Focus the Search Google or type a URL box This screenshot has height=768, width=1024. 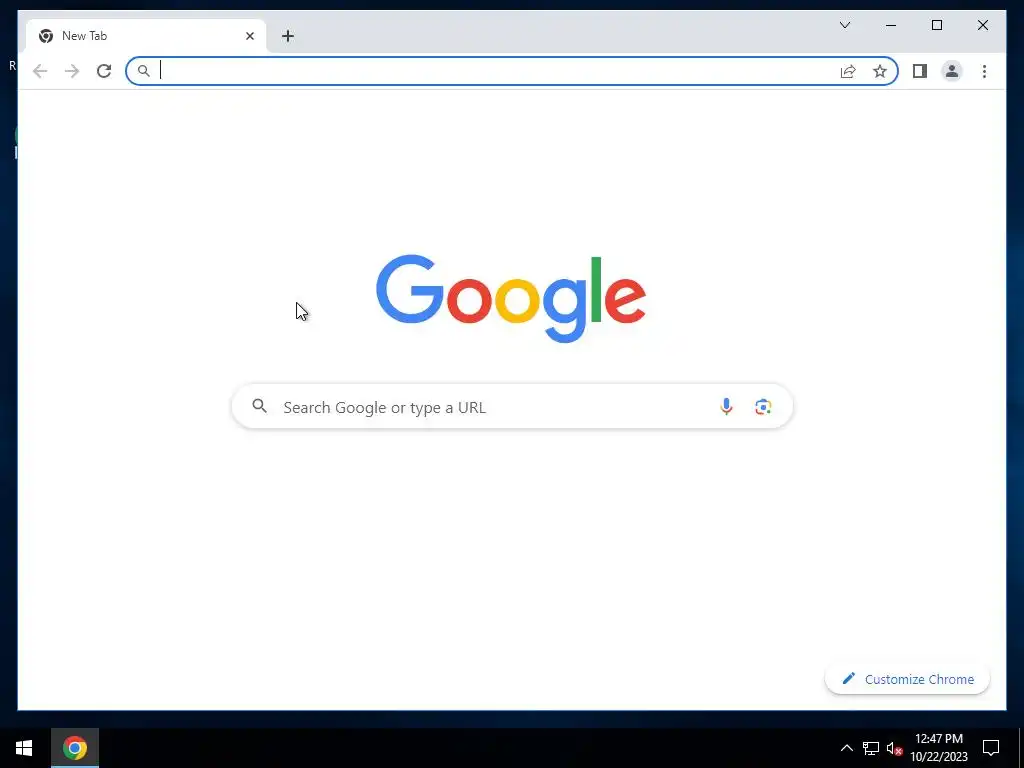tap(512, 407)
